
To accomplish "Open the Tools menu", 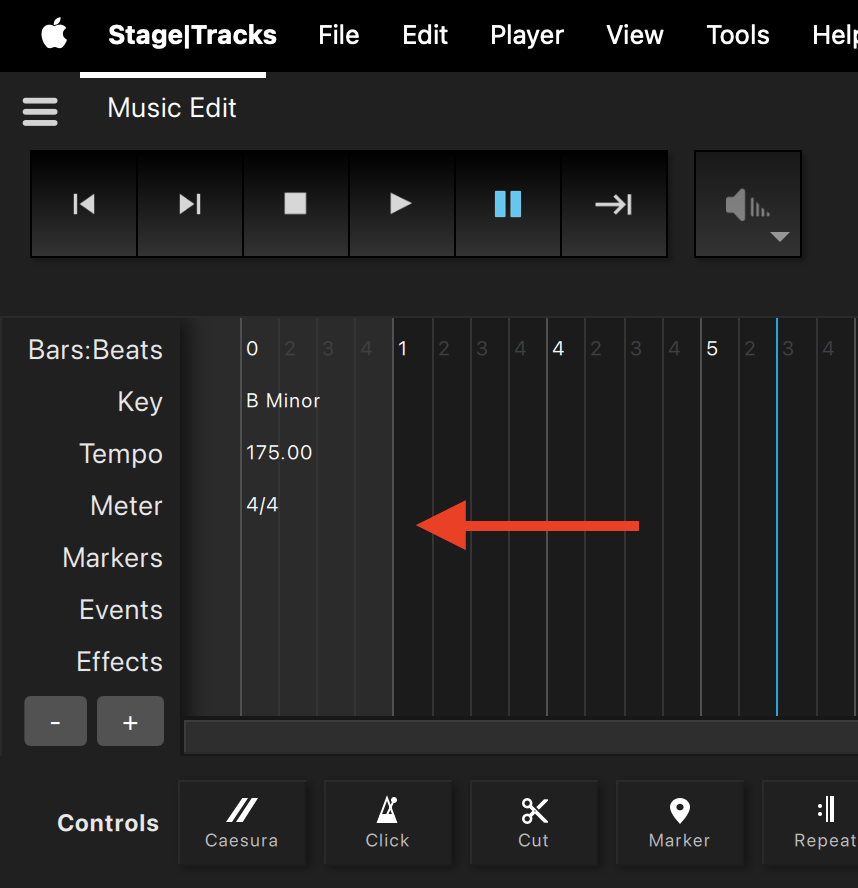I will click(x=738, y=35).
